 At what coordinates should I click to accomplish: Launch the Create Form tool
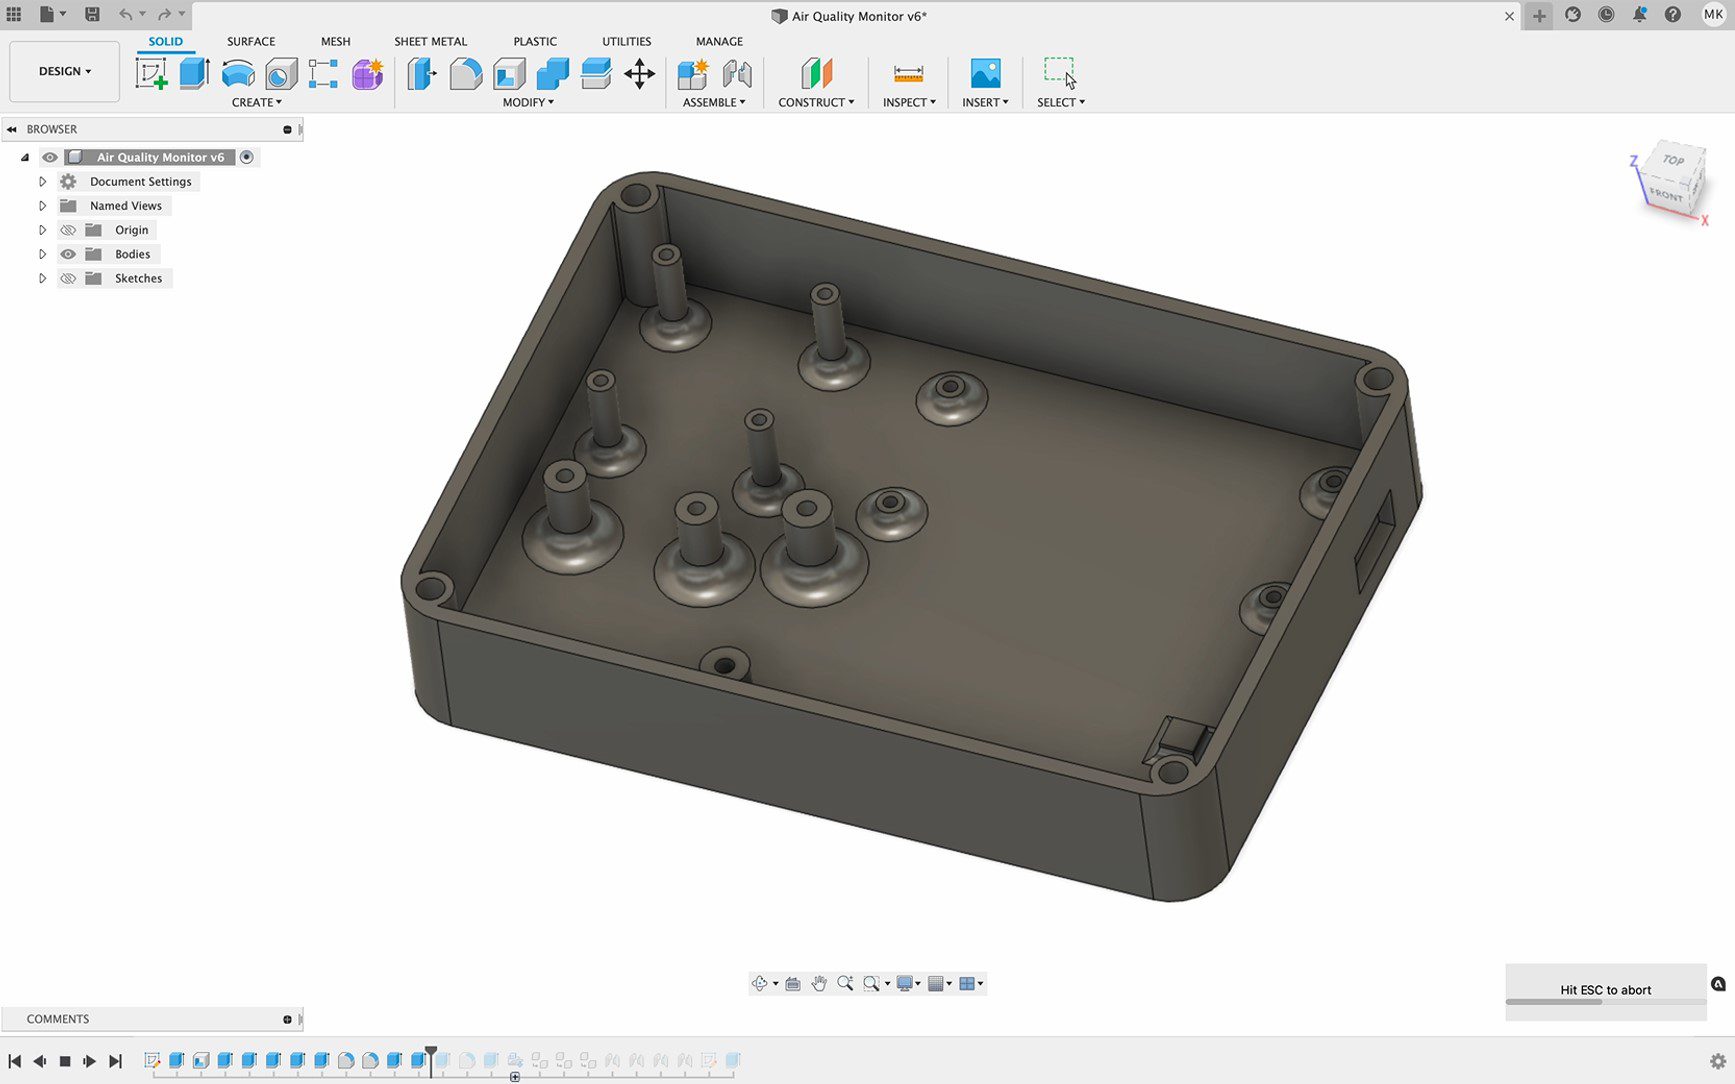366,73
